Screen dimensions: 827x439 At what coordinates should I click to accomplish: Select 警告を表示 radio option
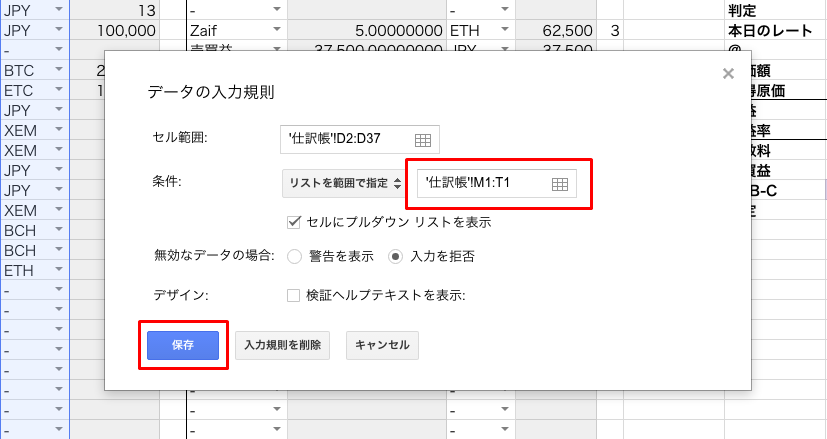(x=294, y=256)
